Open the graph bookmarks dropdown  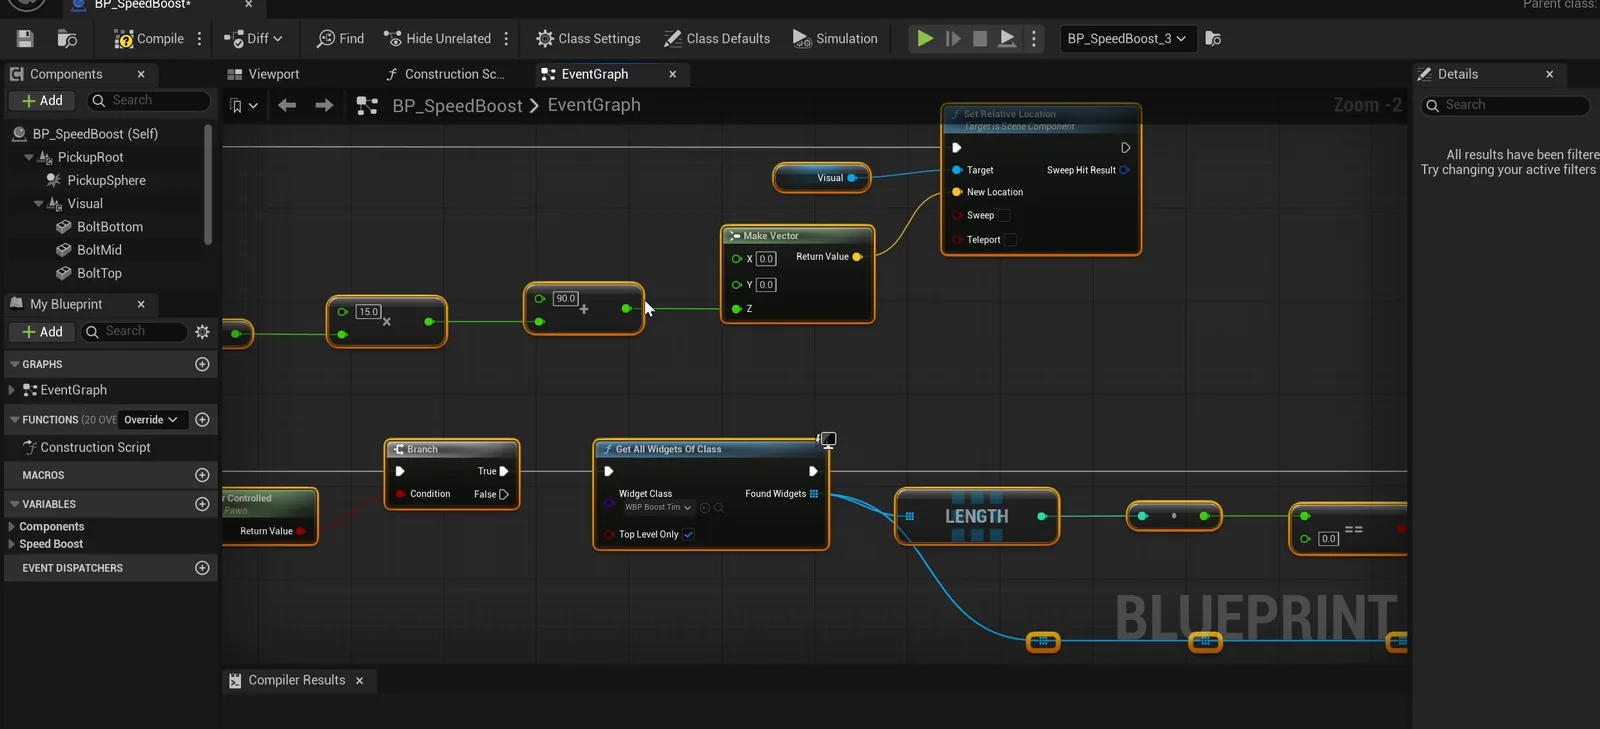point(244,106)
